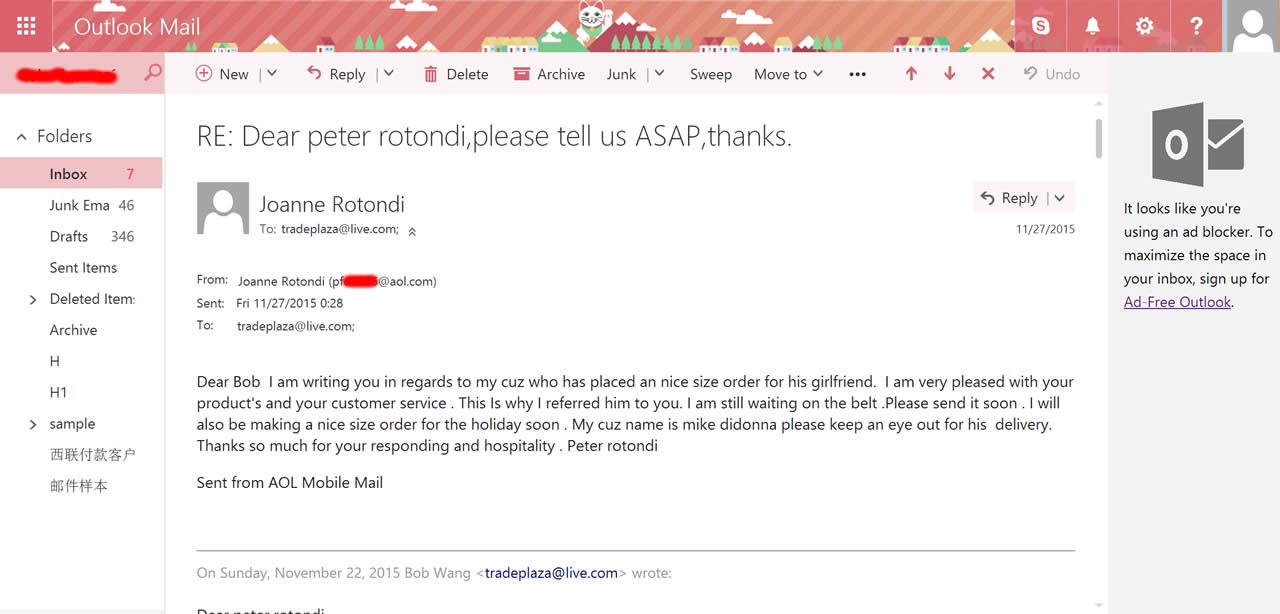The height and width of the screenshot is (614, 1280).
Task: Open Skype from the top bar
Action: (x=1041, y=26)
